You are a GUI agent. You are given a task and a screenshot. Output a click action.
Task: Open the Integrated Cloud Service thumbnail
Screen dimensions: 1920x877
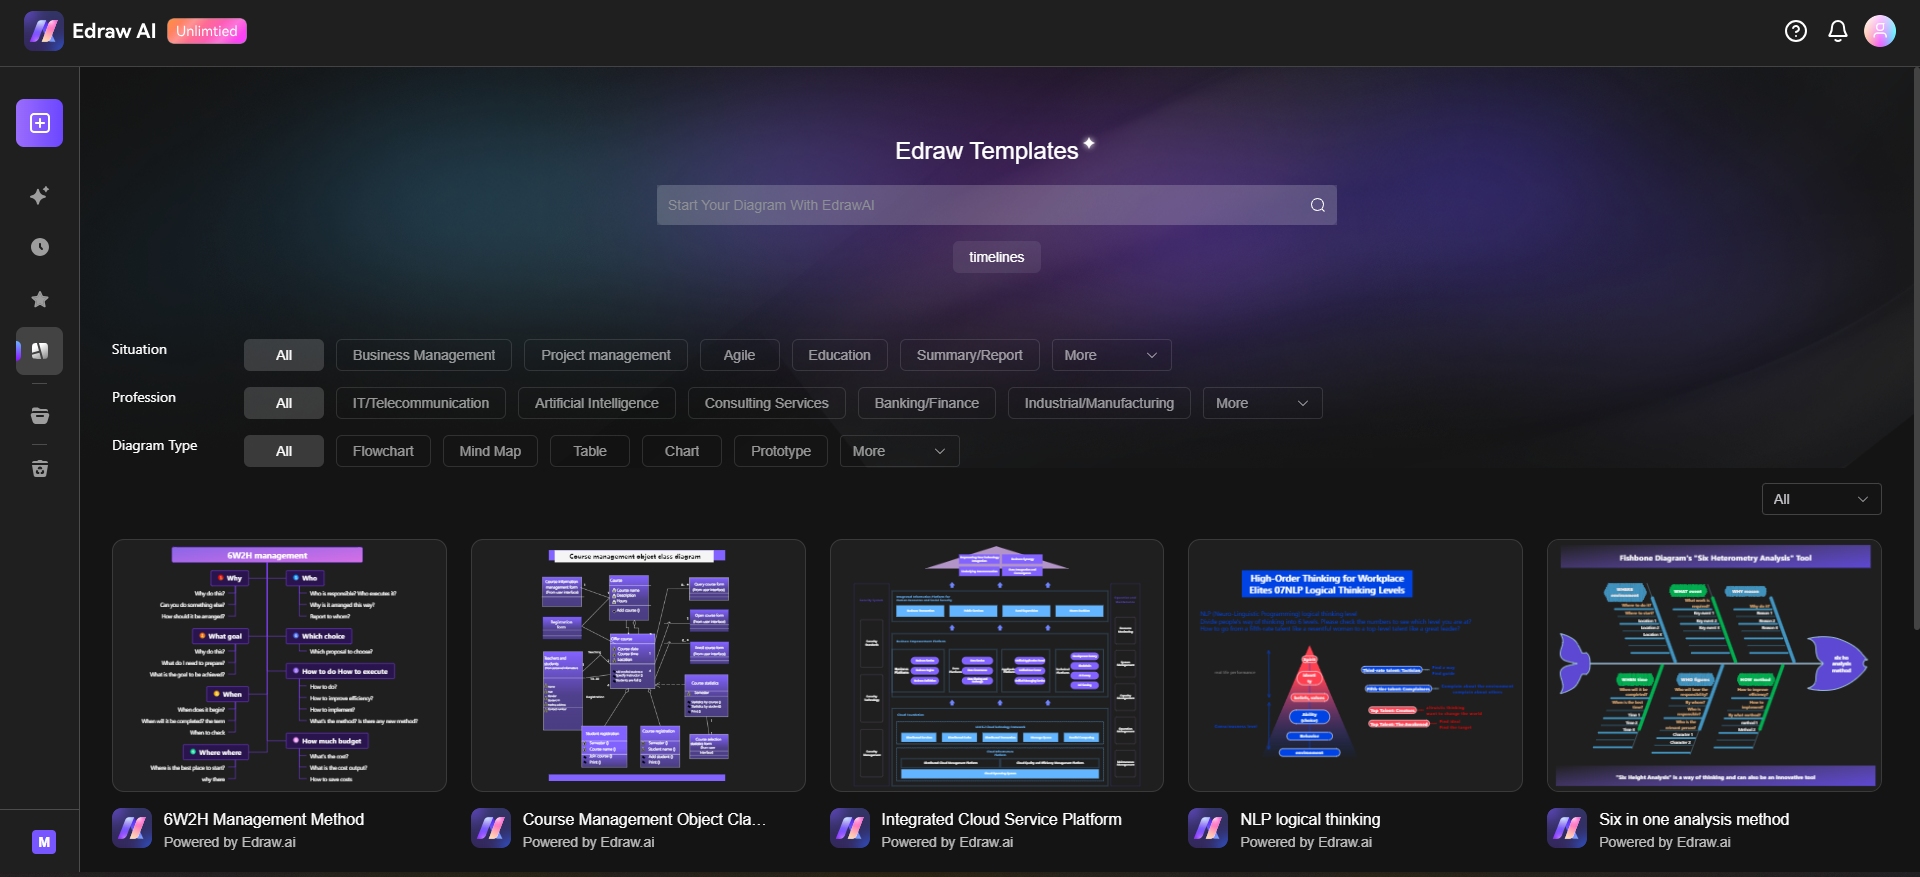(x=997, y=666)
